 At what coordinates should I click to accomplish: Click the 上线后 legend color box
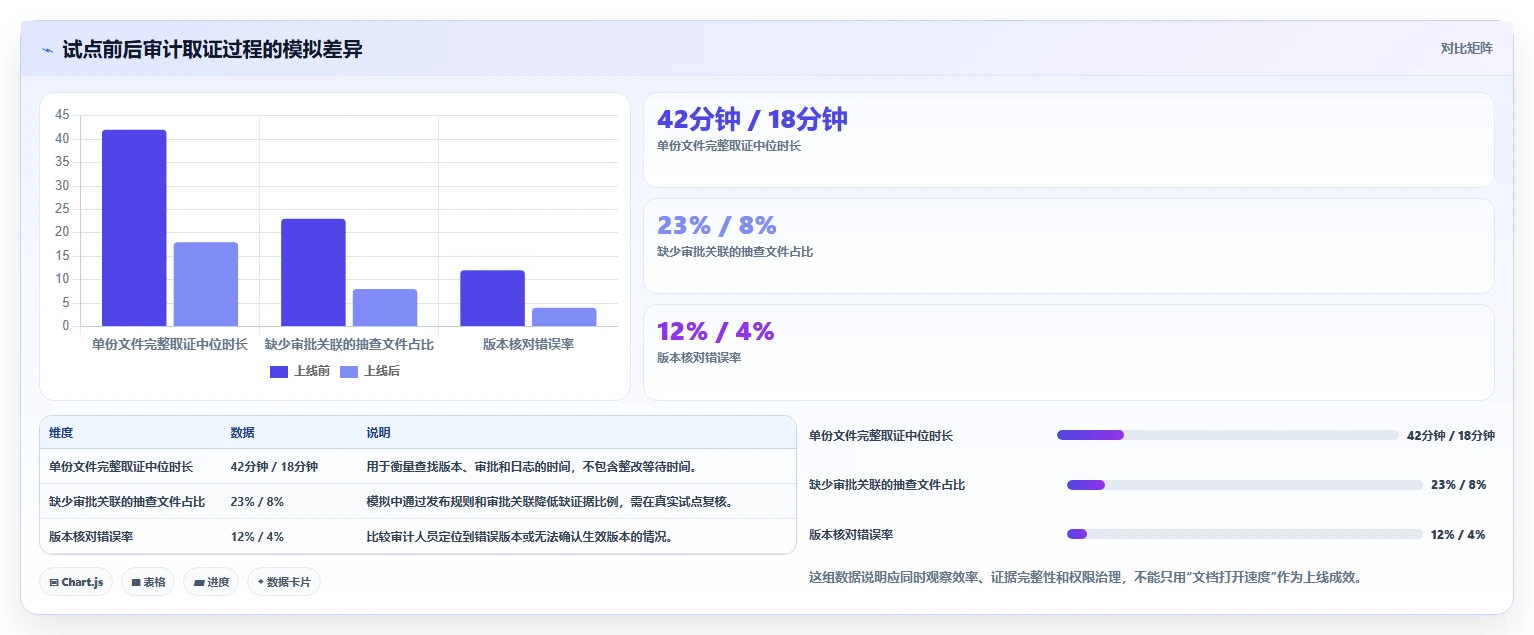tap(349, 372)
